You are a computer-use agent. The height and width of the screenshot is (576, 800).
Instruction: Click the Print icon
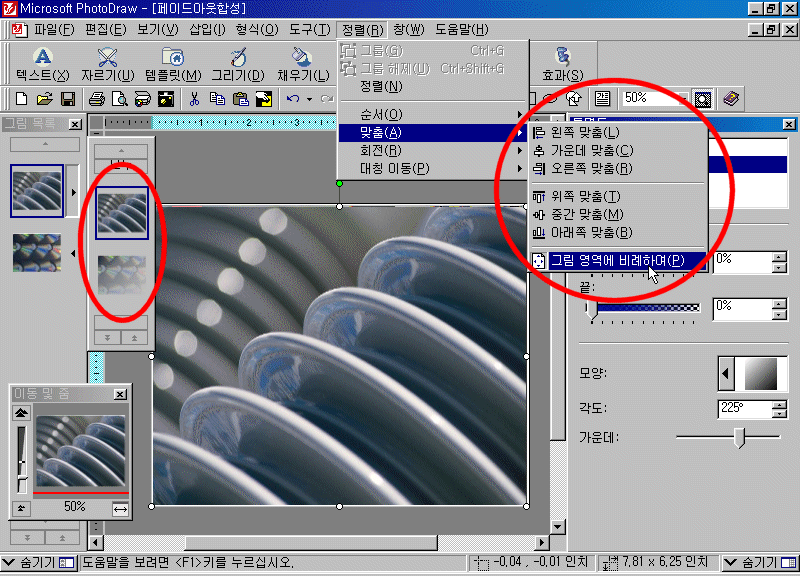[96, 98]
